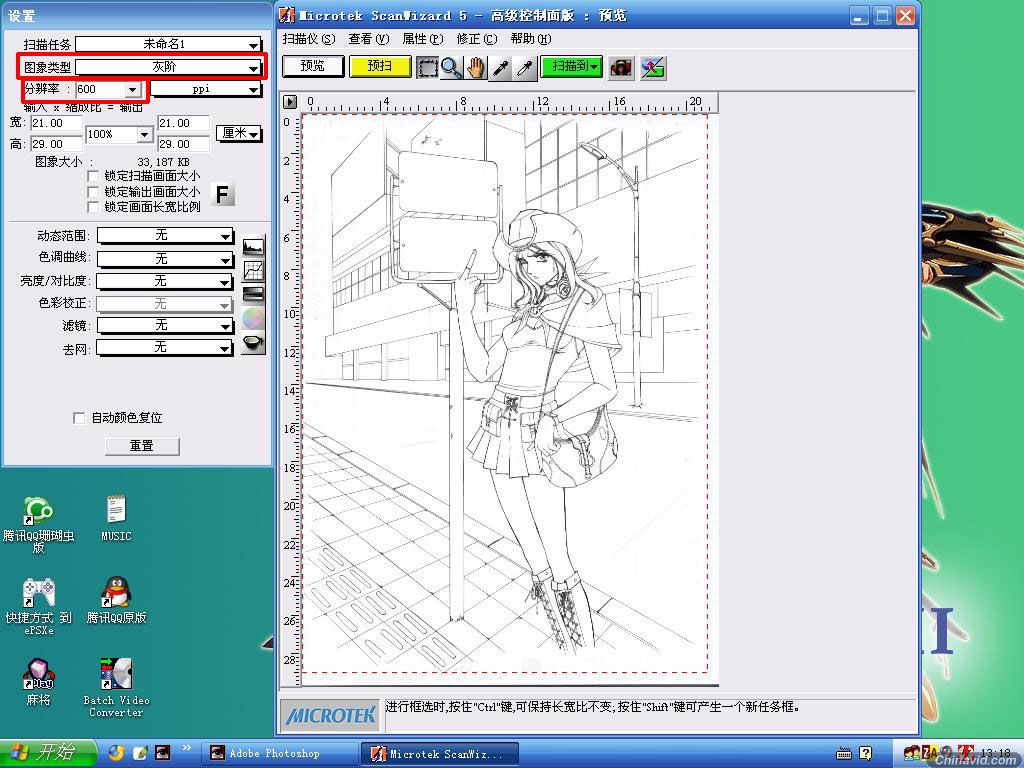
Task: Select the marquee scan frame tool
Action: (x=427, y=67)
